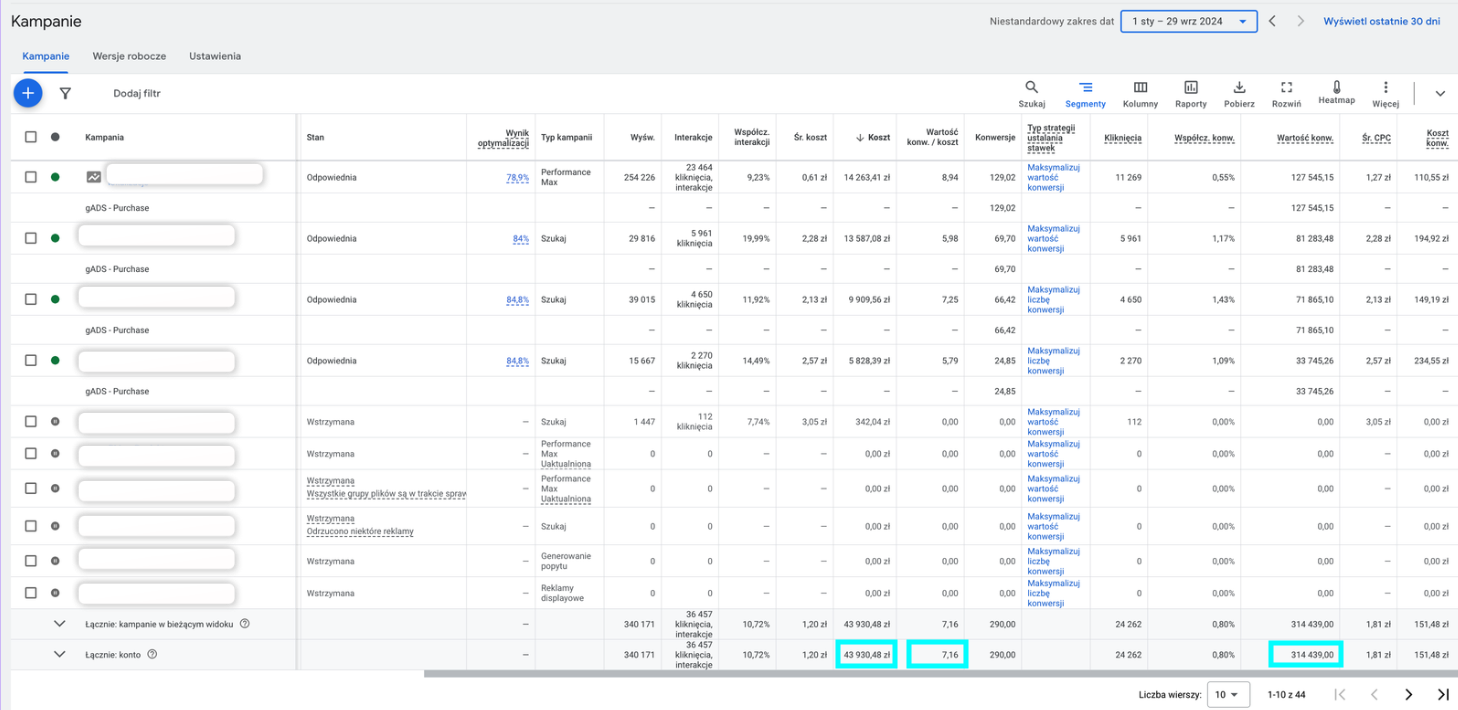Click the Szukaj magnifier icon
This screenshot has height=710, width=1458.
pos(1031,88)
